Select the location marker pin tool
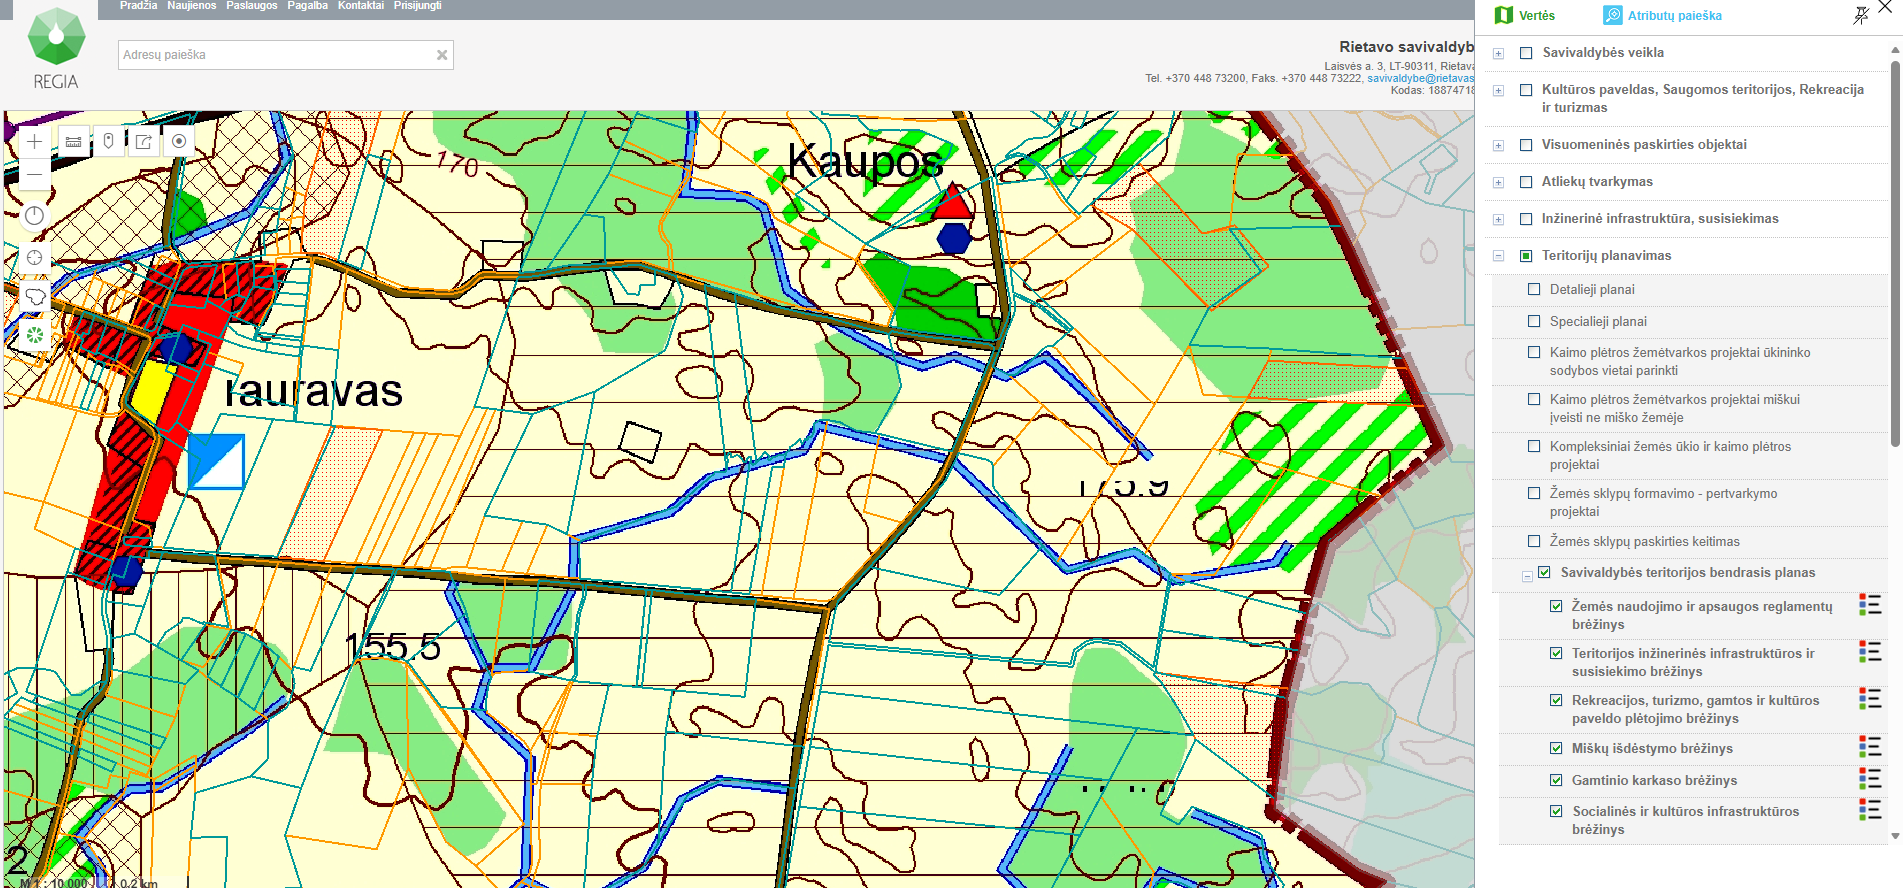Viewport: 1903px width, 888px height. (x=108, y=142)
